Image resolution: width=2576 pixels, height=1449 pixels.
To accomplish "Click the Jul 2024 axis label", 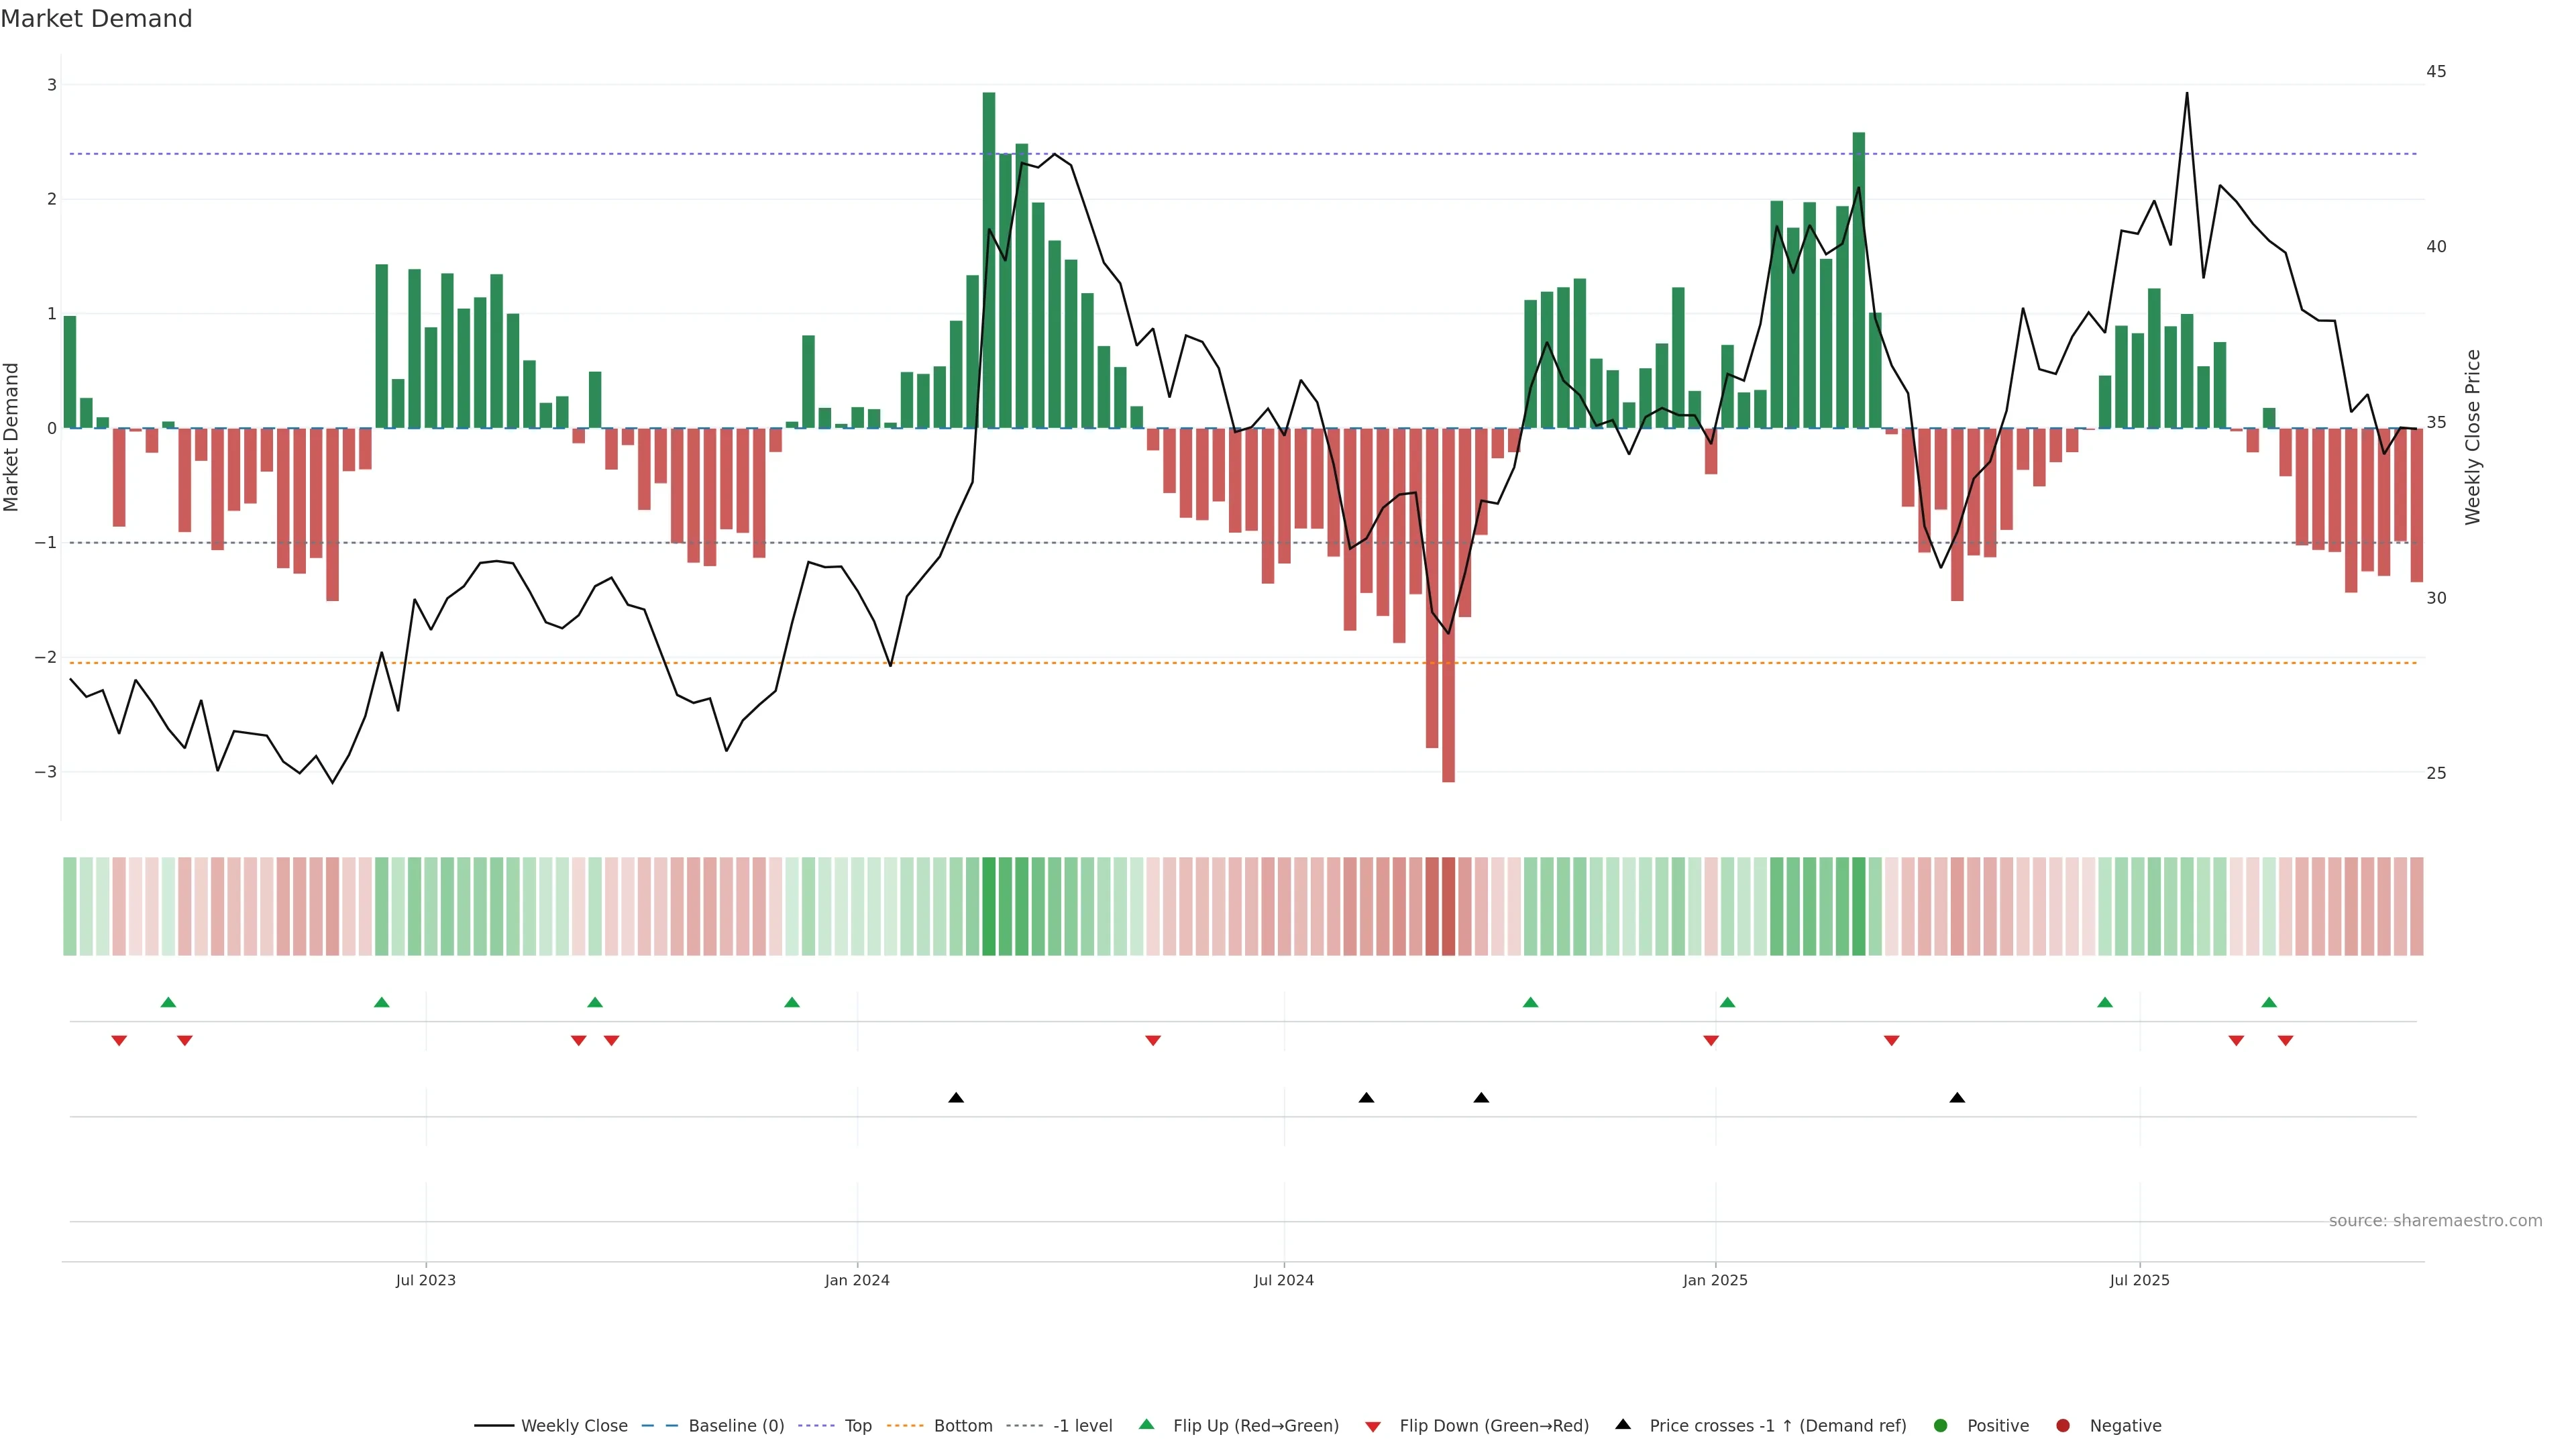I will tap(1284, 1280).
